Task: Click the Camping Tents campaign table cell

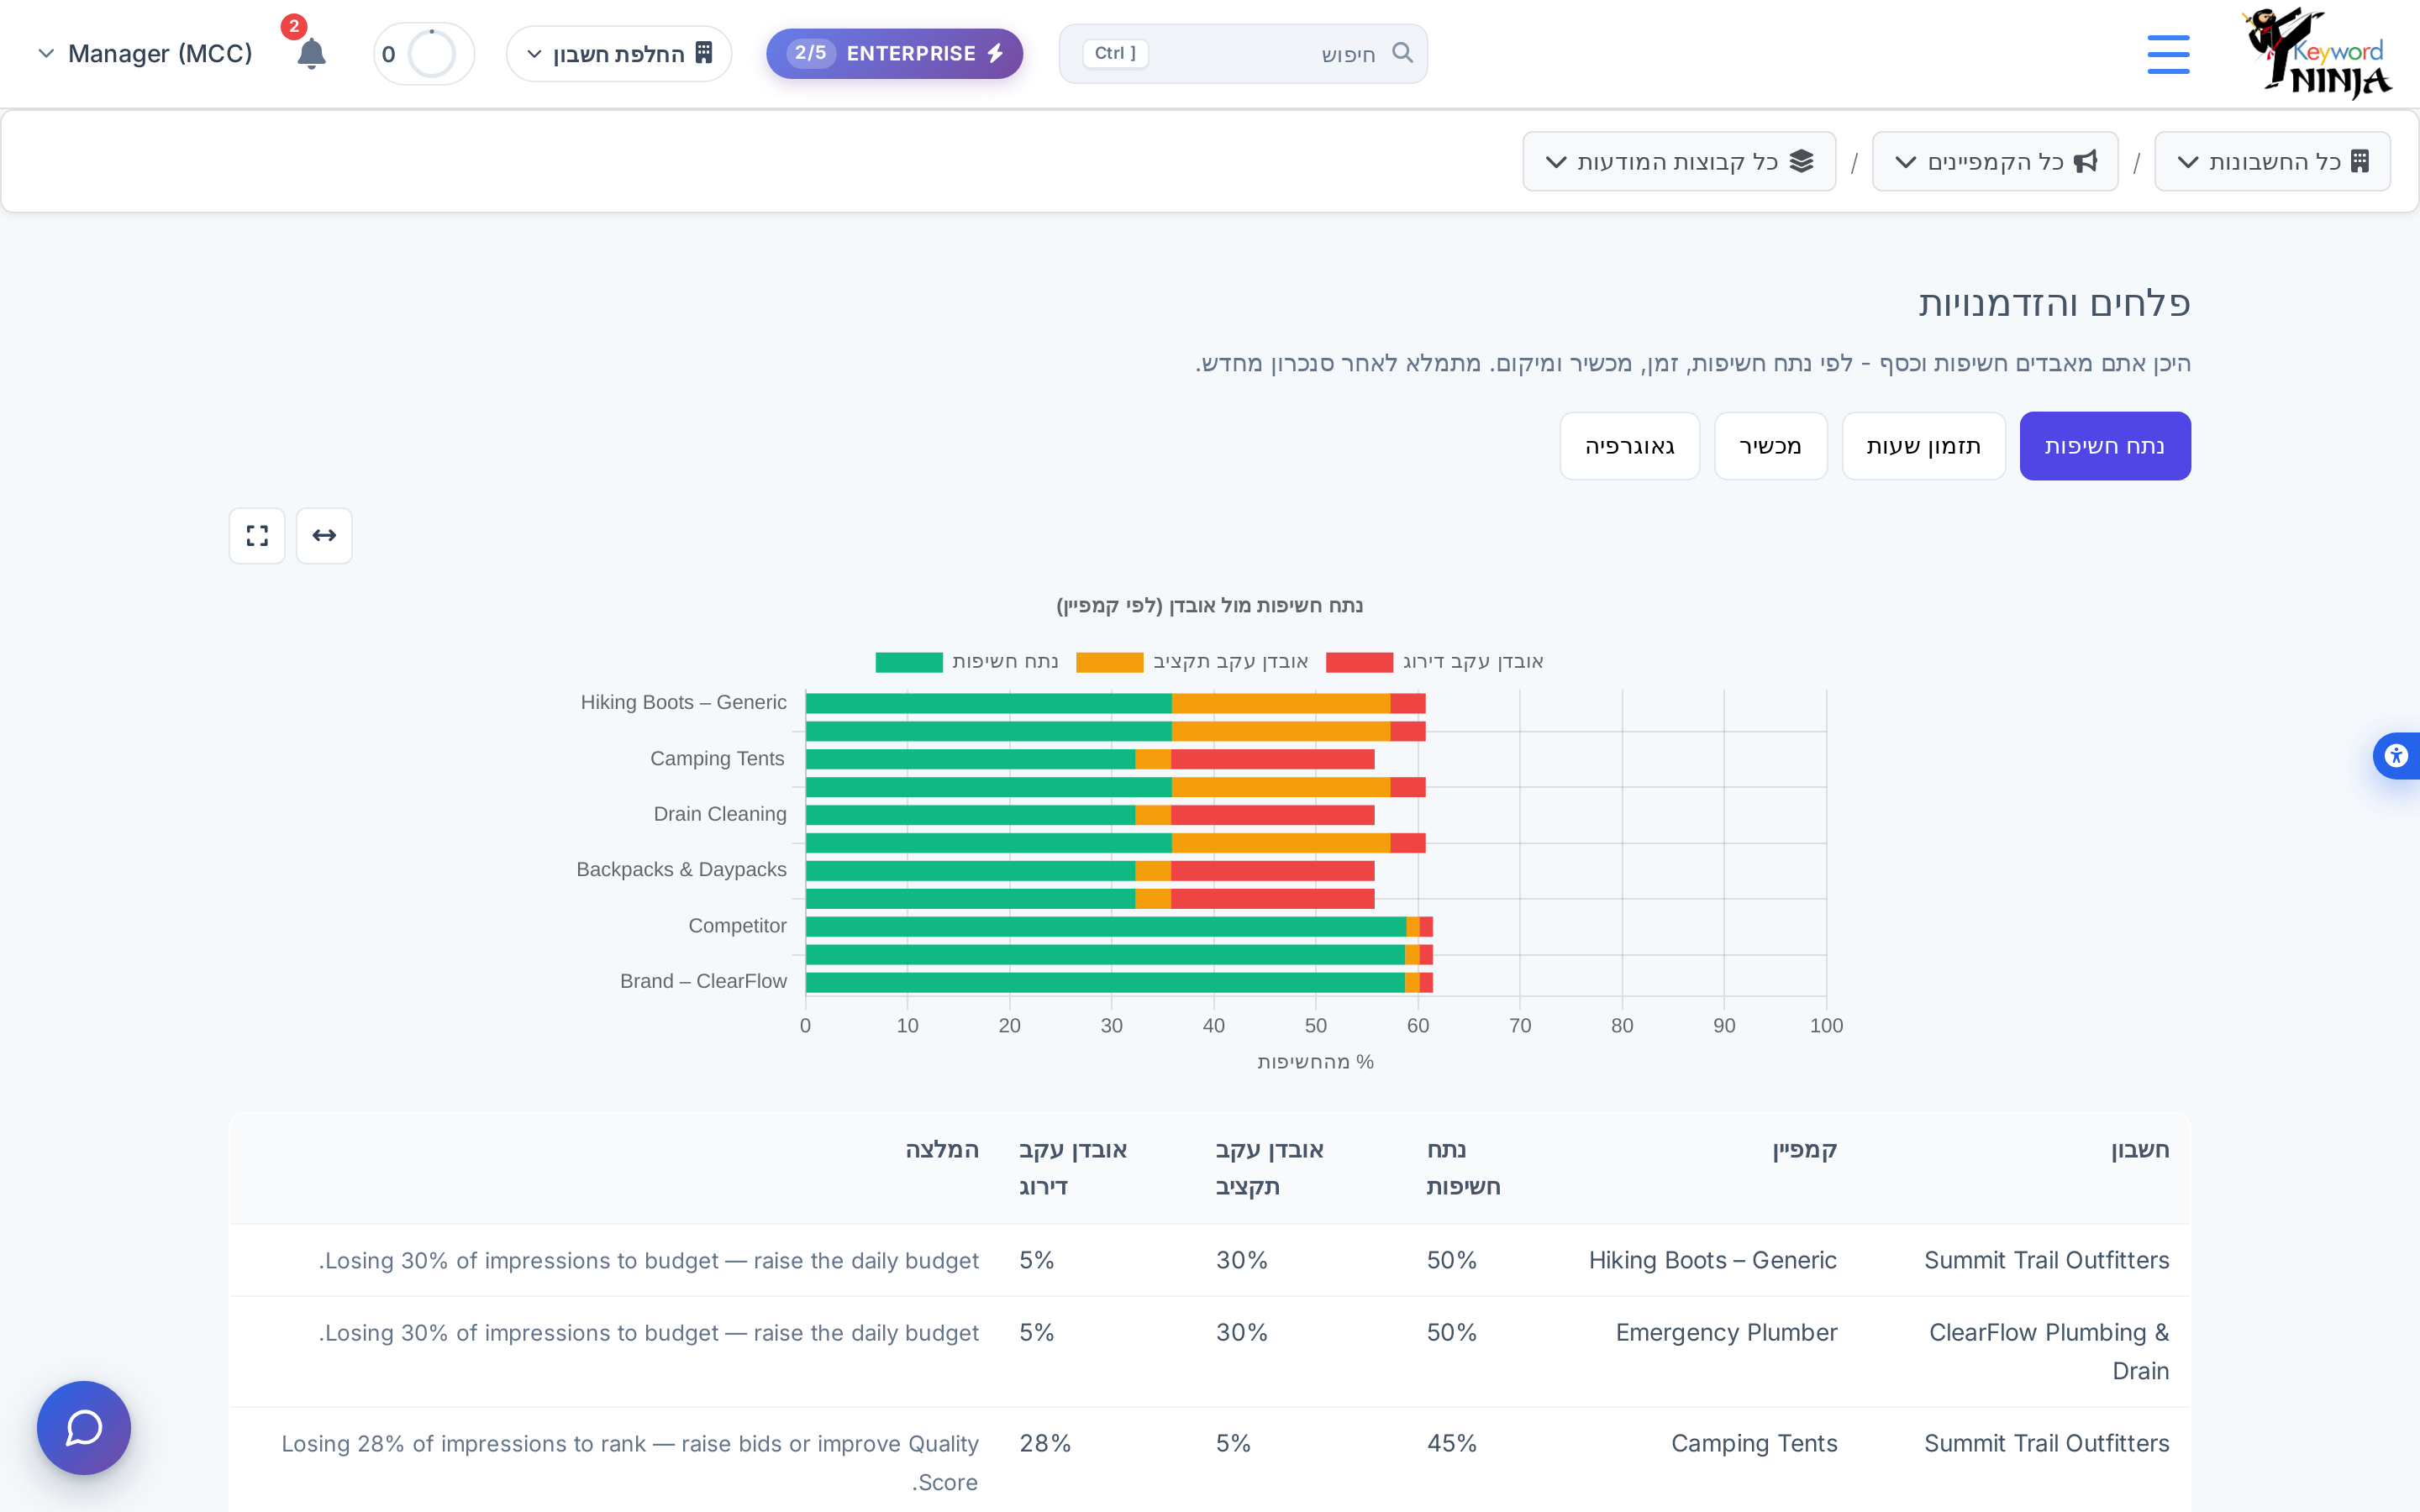Action: (x=1754, y=1443)
